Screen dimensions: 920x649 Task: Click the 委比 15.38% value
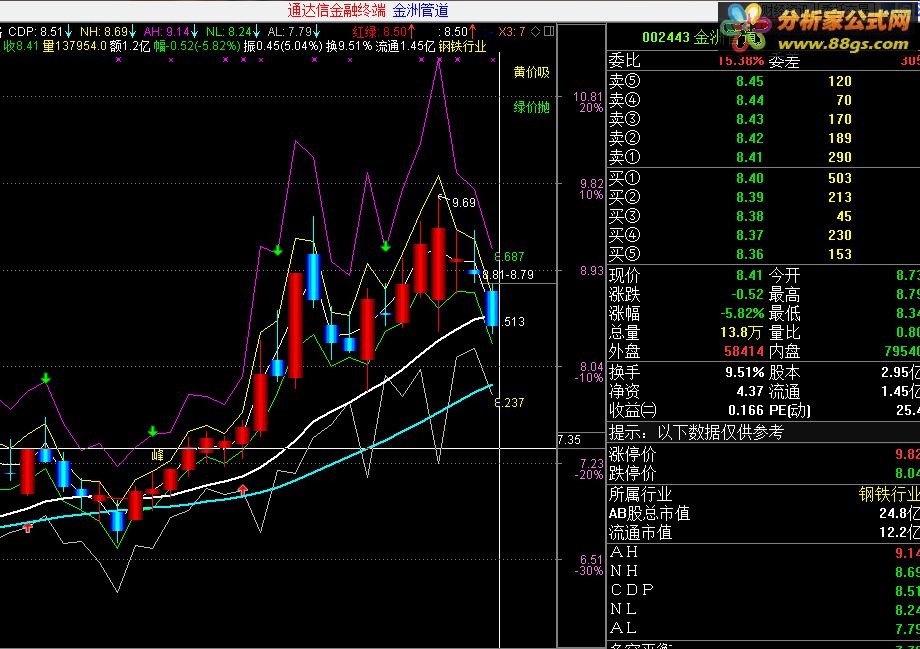[x=740, y=60]
